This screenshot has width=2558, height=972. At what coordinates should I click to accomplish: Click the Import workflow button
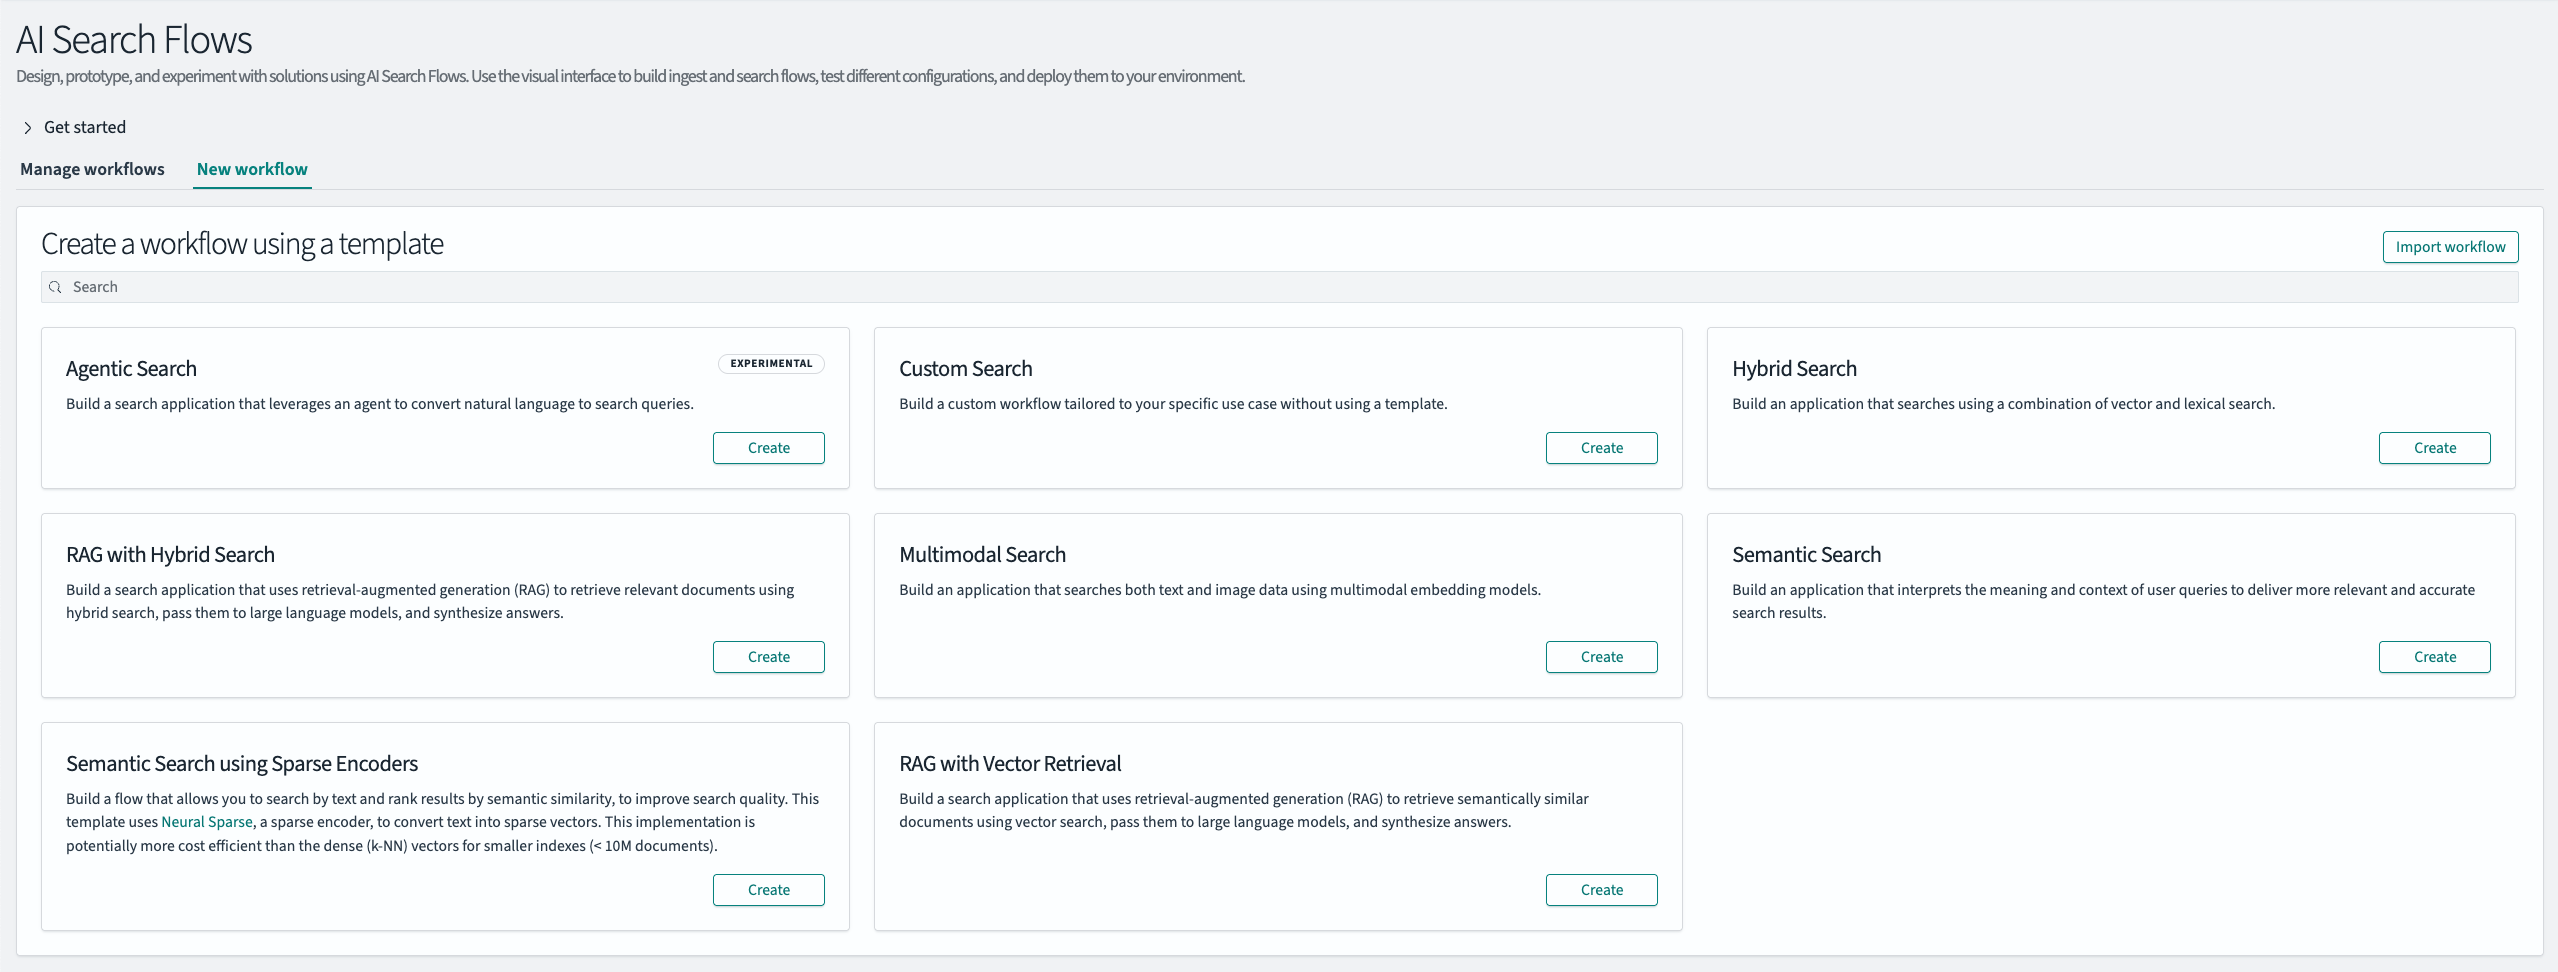pos(2450,246)
